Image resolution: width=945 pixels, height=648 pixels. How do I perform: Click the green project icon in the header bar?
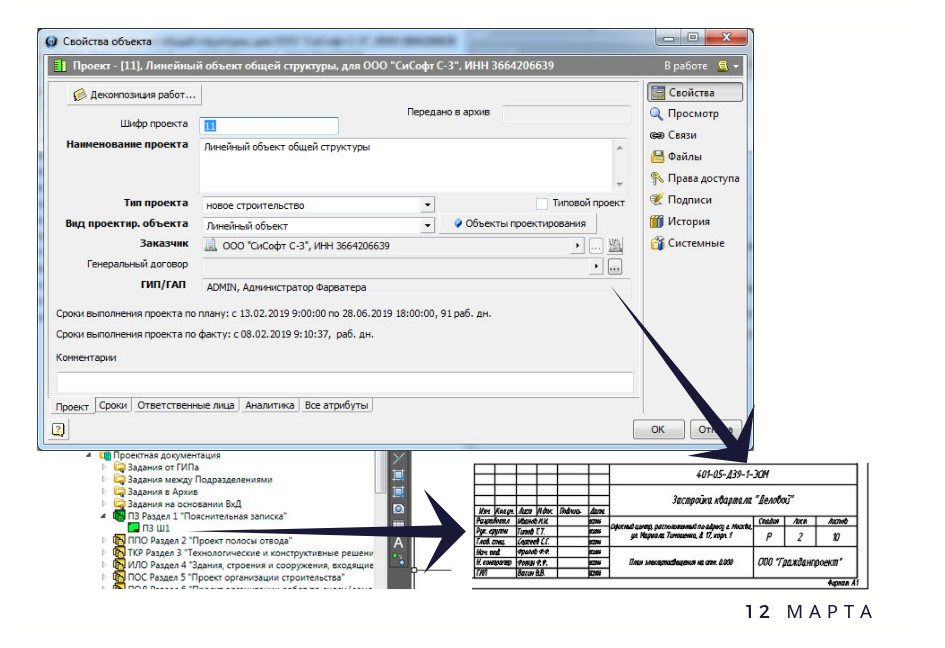[x=60, y=66]
